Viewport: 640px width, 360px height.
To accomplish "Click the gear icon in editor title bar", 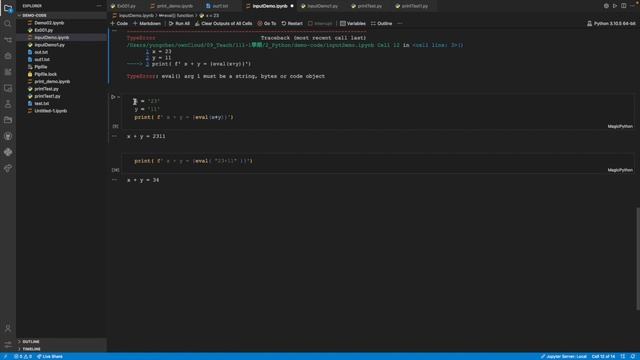I will 606,6.
